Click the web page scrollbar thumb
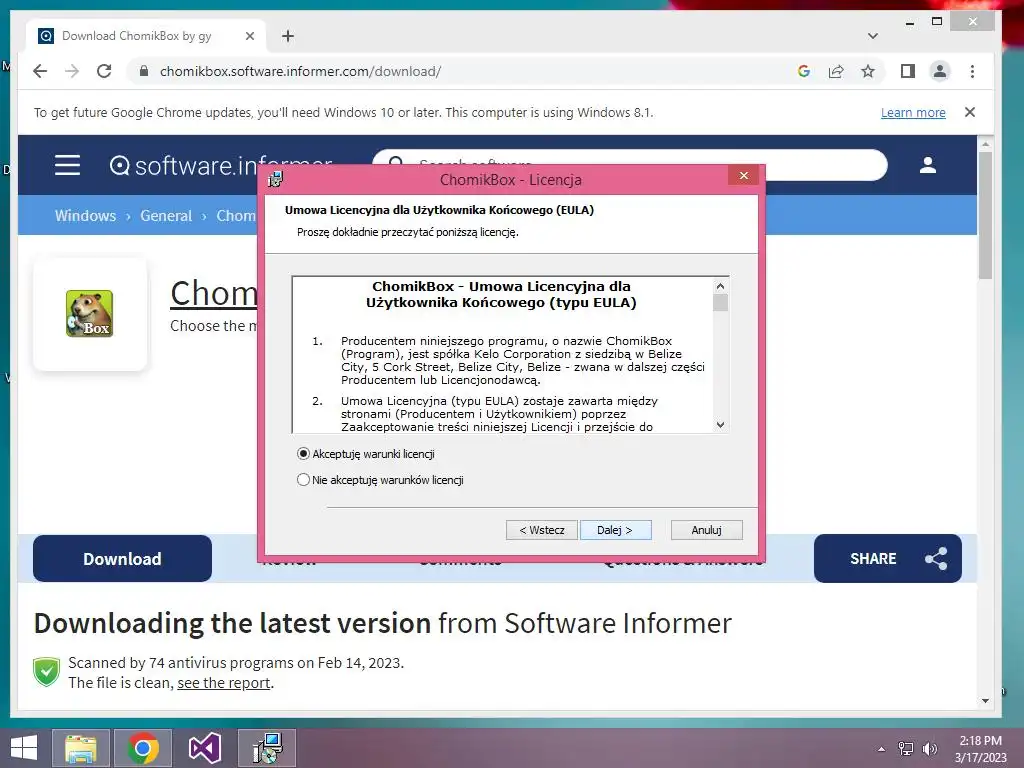This screenshot has height=768, width=1024. click(985, 216)
